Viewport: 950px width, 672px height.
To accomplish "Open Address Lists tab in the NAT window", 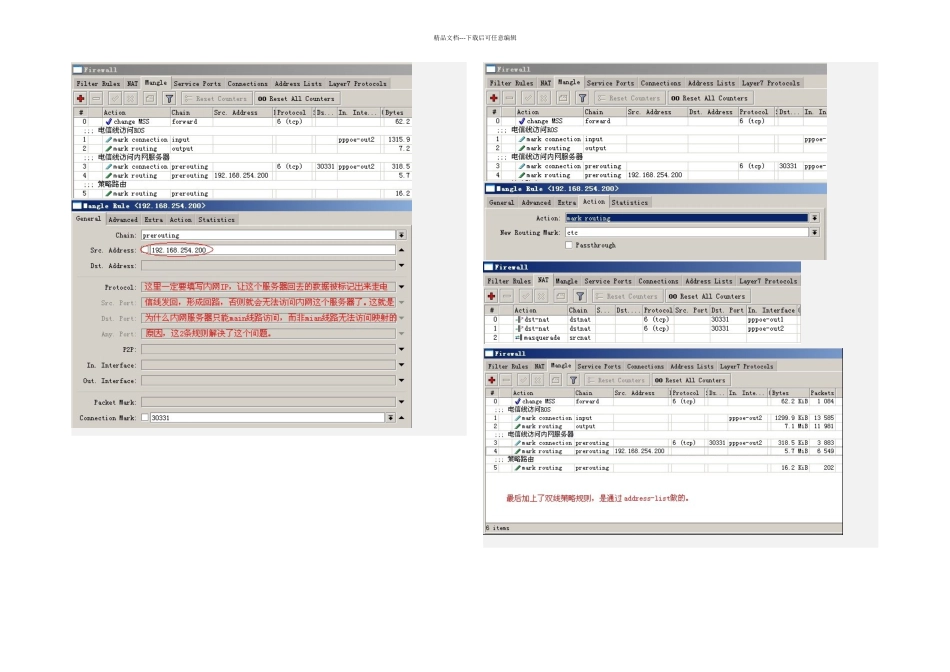I will point(711,282).
